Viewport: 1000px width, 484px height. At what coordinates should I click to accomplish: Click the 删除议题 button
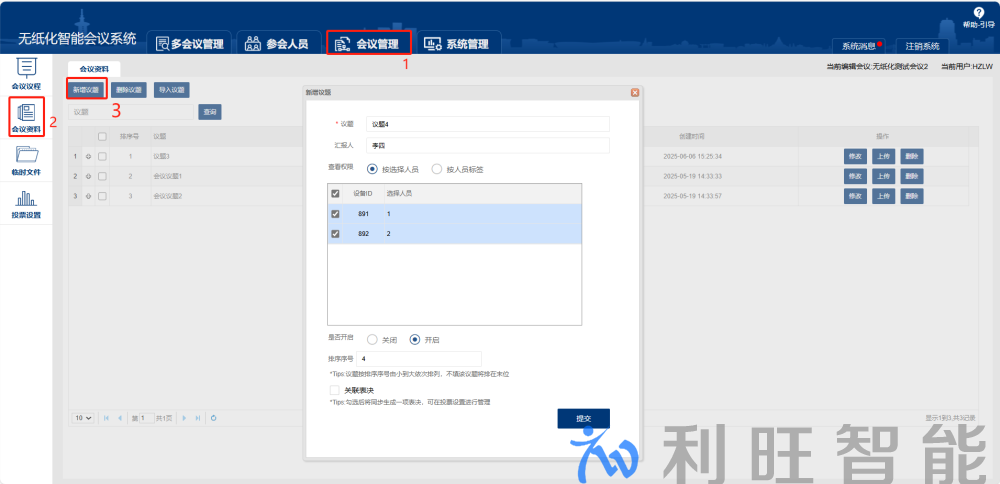[128, 90]
